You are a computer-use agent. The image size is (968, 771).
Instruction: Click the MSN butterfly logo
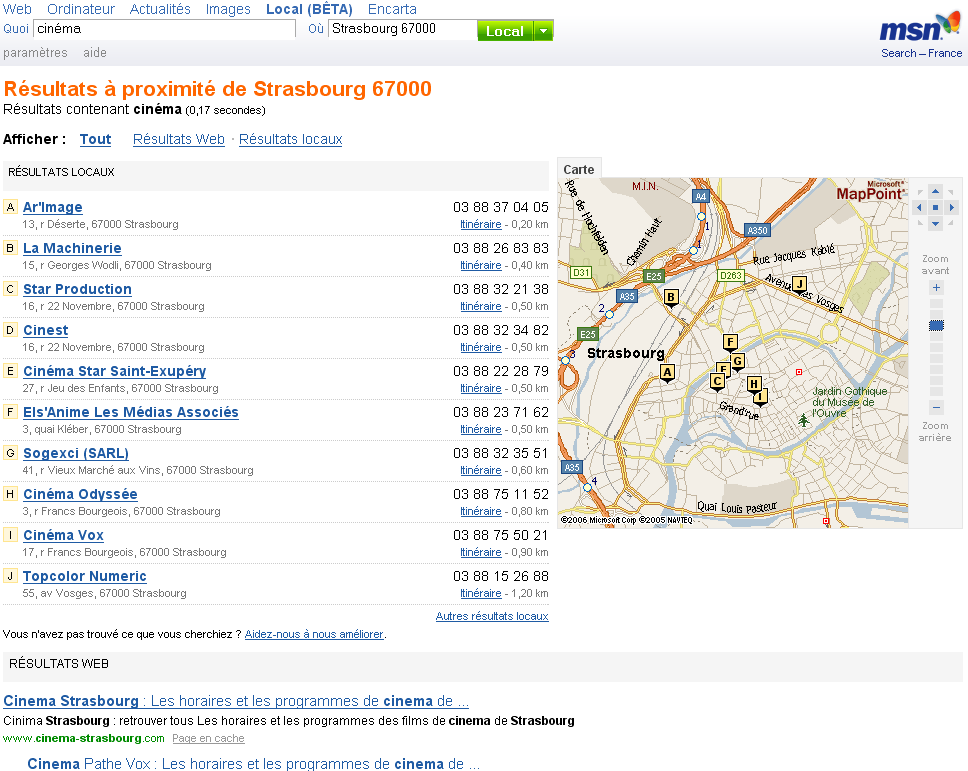click(920, 28)
